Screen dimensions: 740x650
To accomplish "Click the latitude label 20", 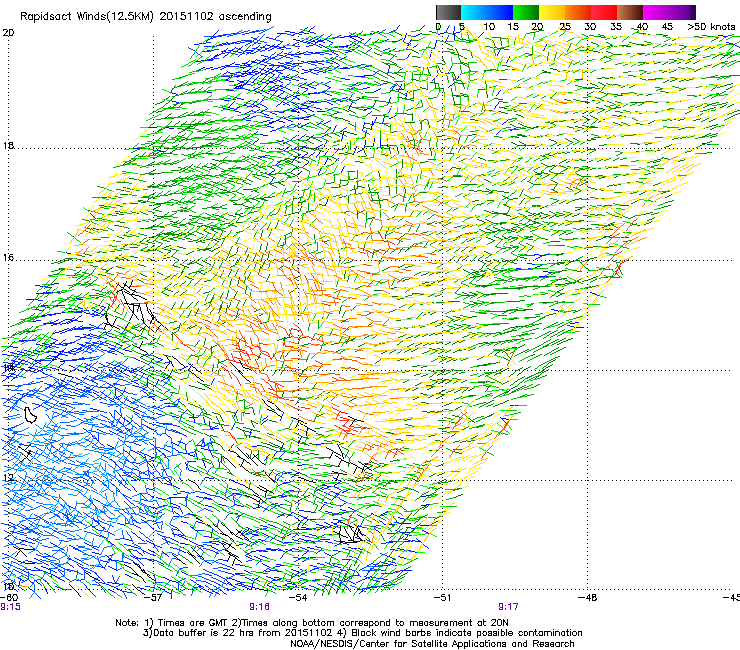I will (8, 33).
